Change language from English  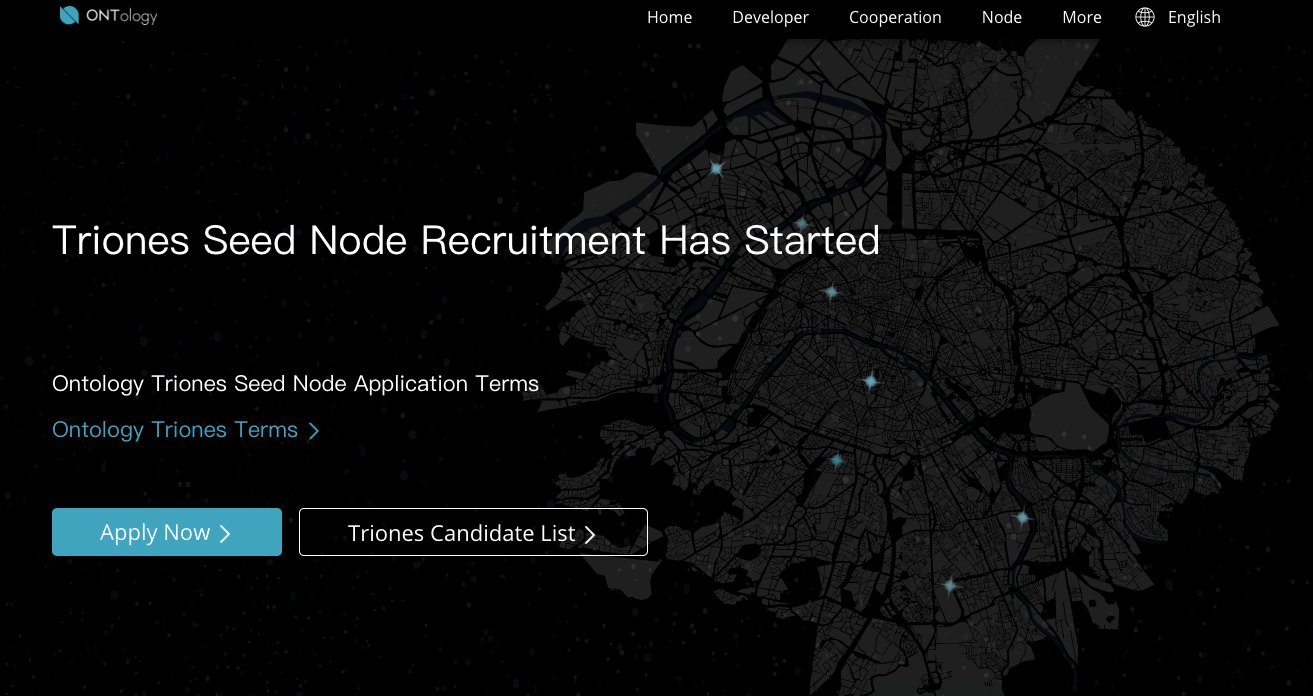click(x=1194, y=17)
